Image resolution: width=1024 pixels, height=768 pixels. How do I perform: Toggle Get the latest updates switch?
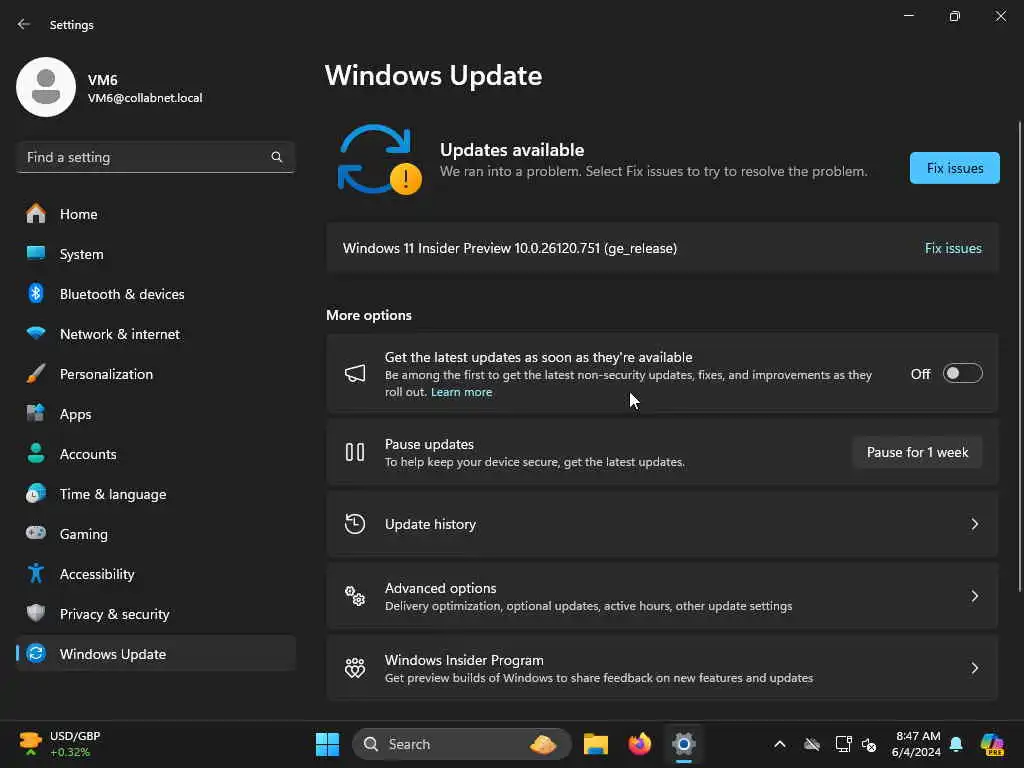coord(963,374)
